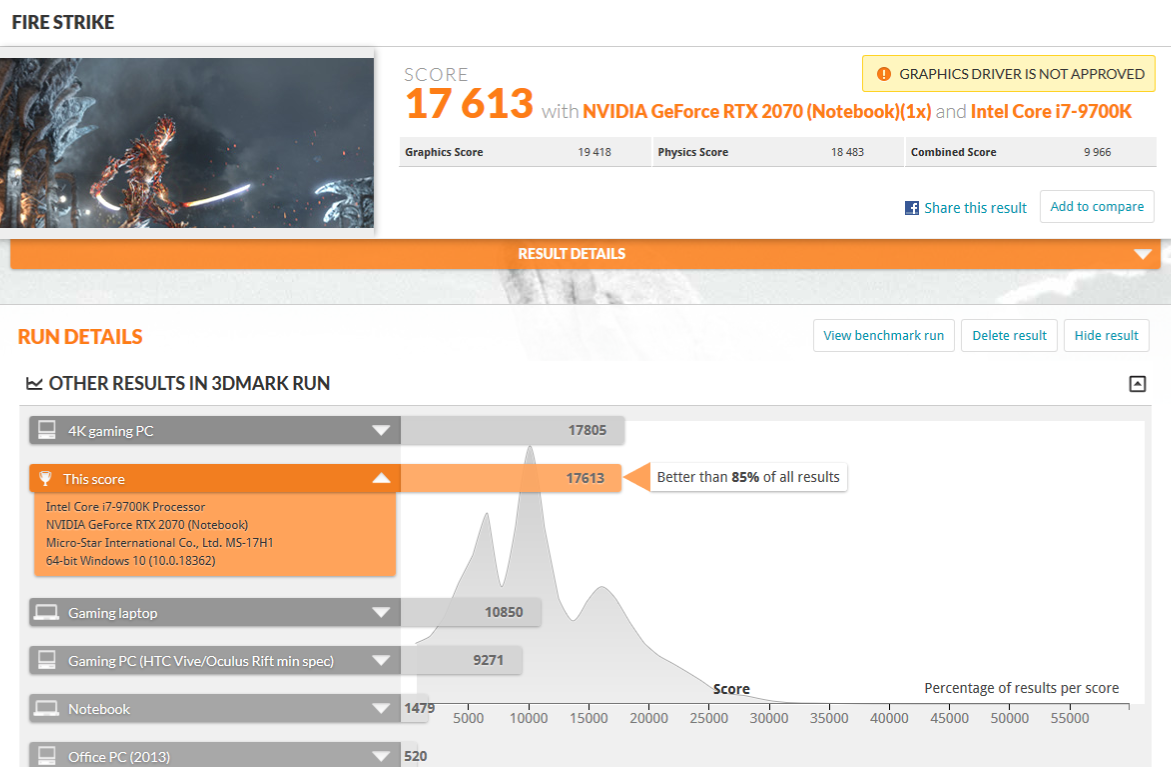The width and height of the screenshot is (1171, 767).
Task: Click the Micro-Star International MS-17H1 line
Action: click(x=159, y=542)
